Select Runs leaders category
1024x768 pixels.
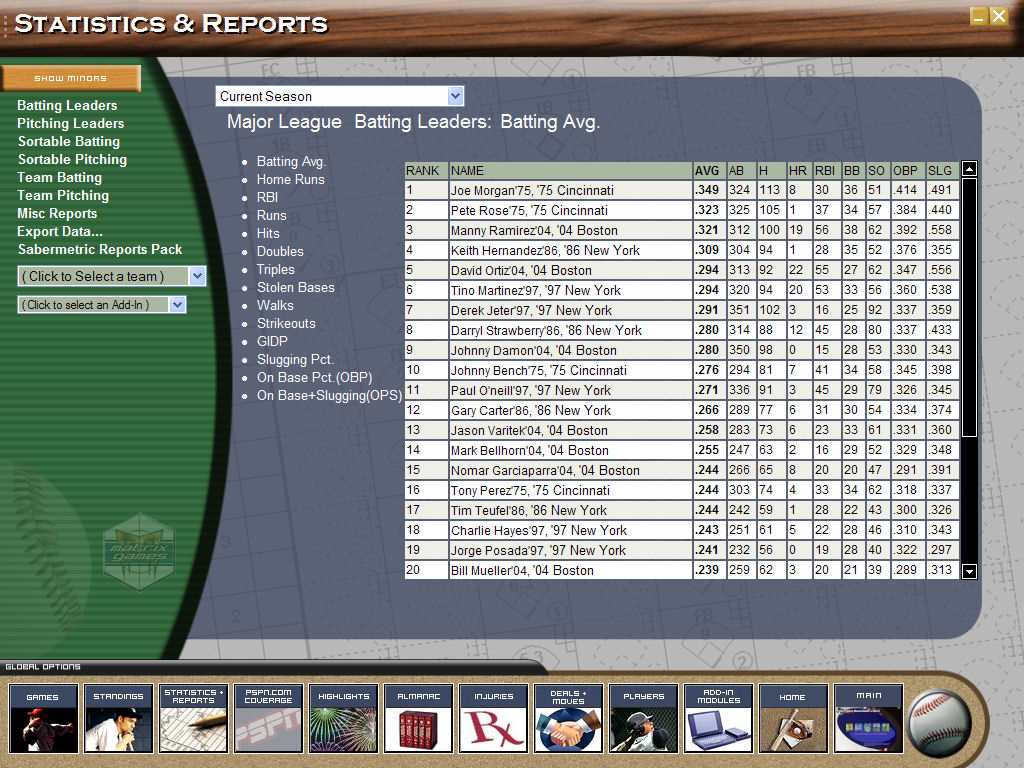click(x=272, y=215)
